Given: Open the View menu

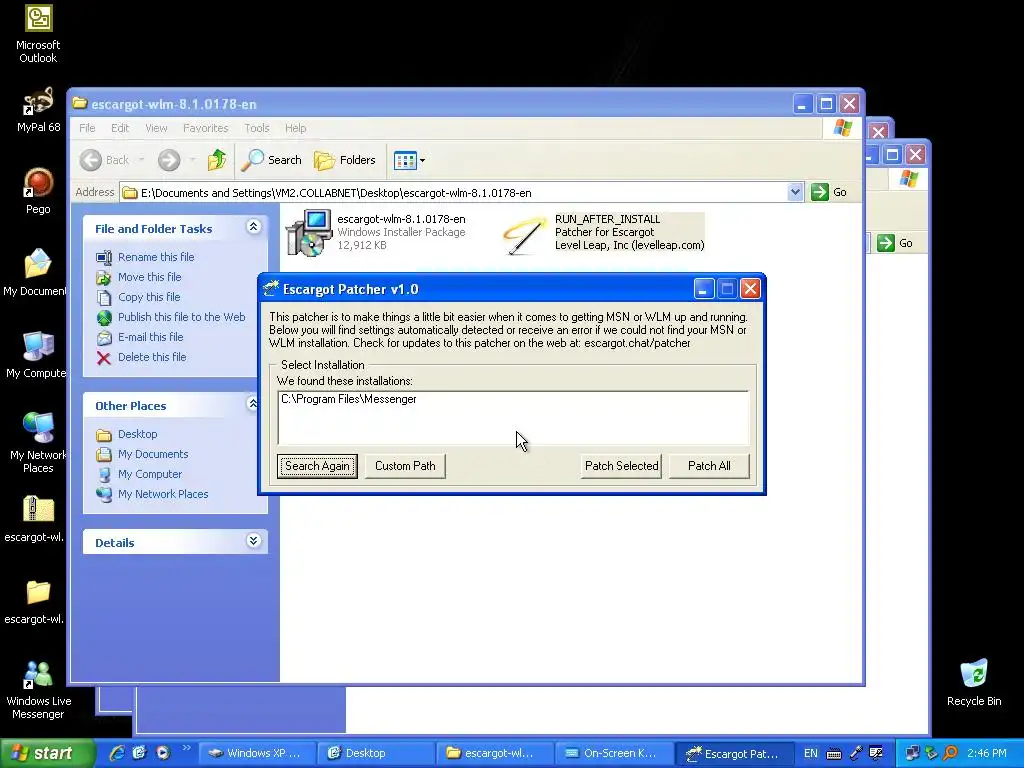Looking at the screenshot, I should coord(156,128).
